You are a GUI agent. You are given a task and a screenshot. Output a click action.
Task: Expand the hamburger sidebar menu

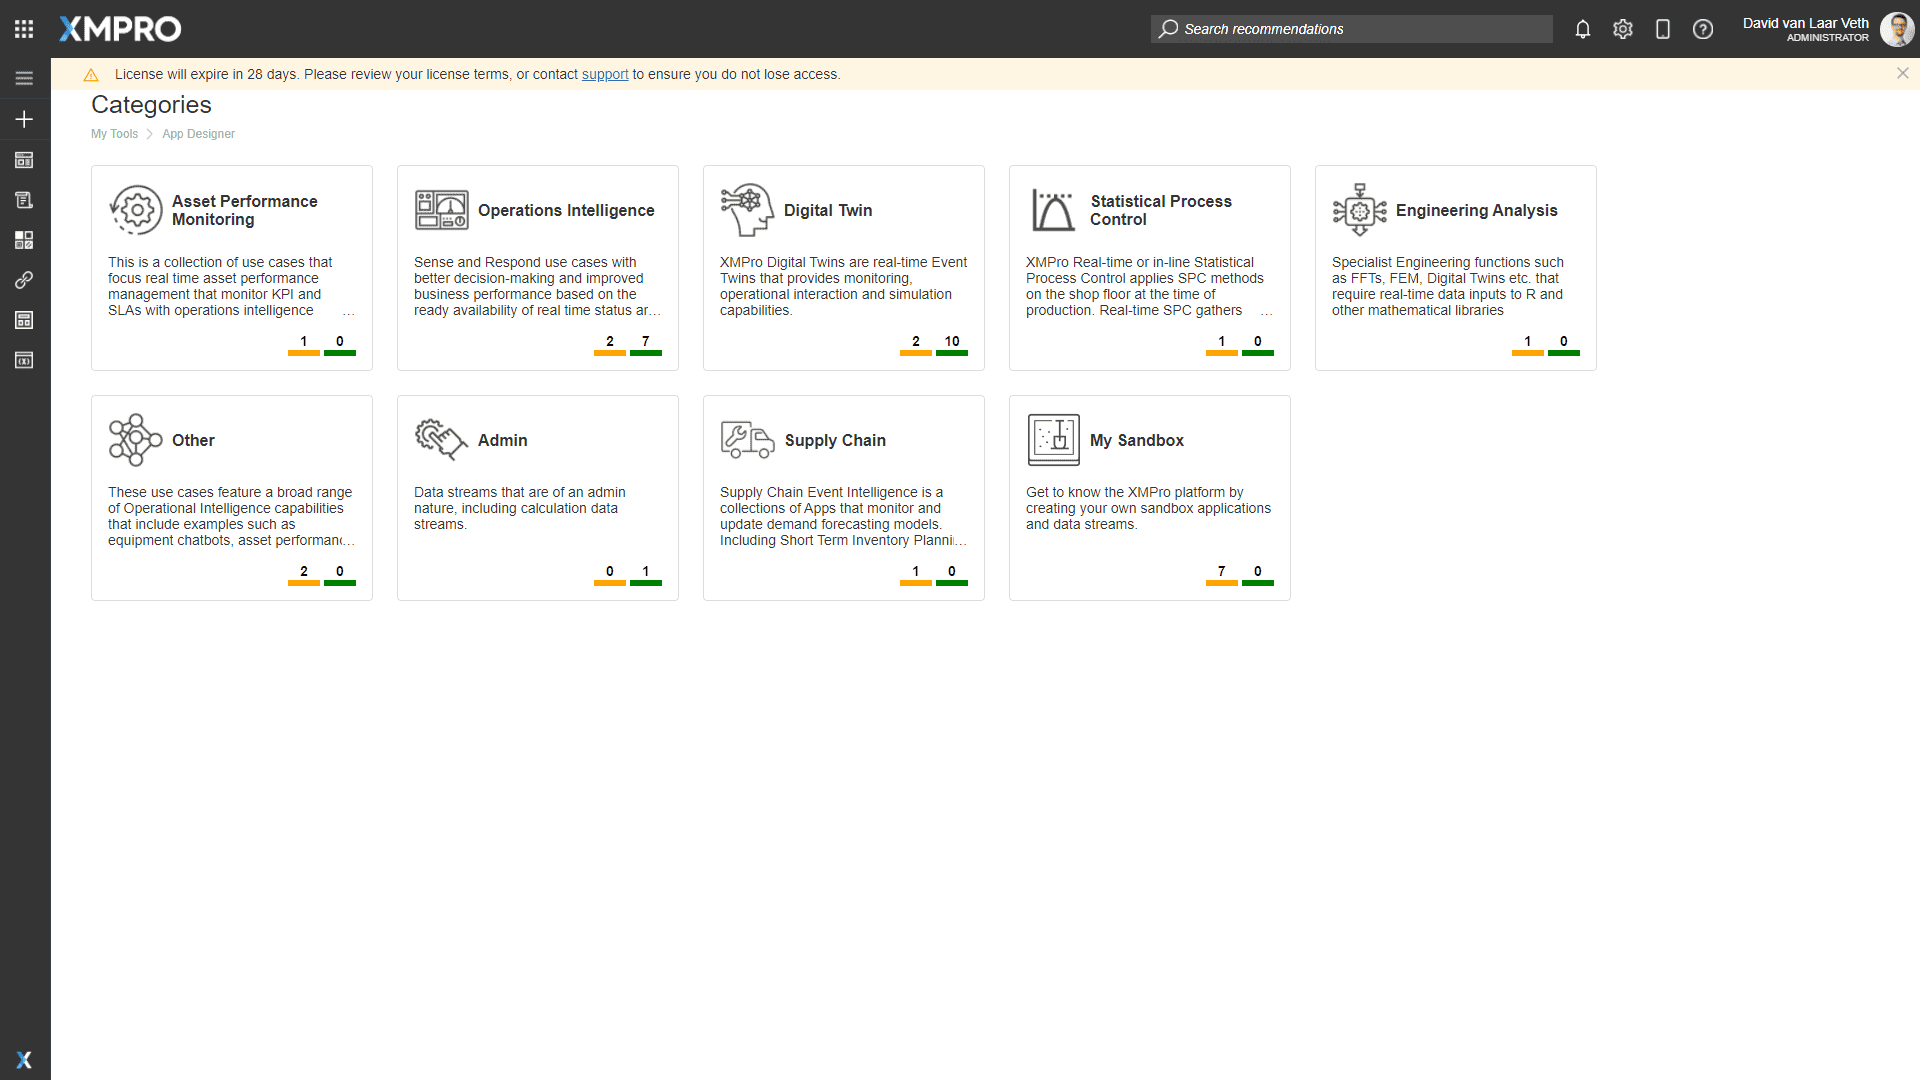tap(24, 78)
